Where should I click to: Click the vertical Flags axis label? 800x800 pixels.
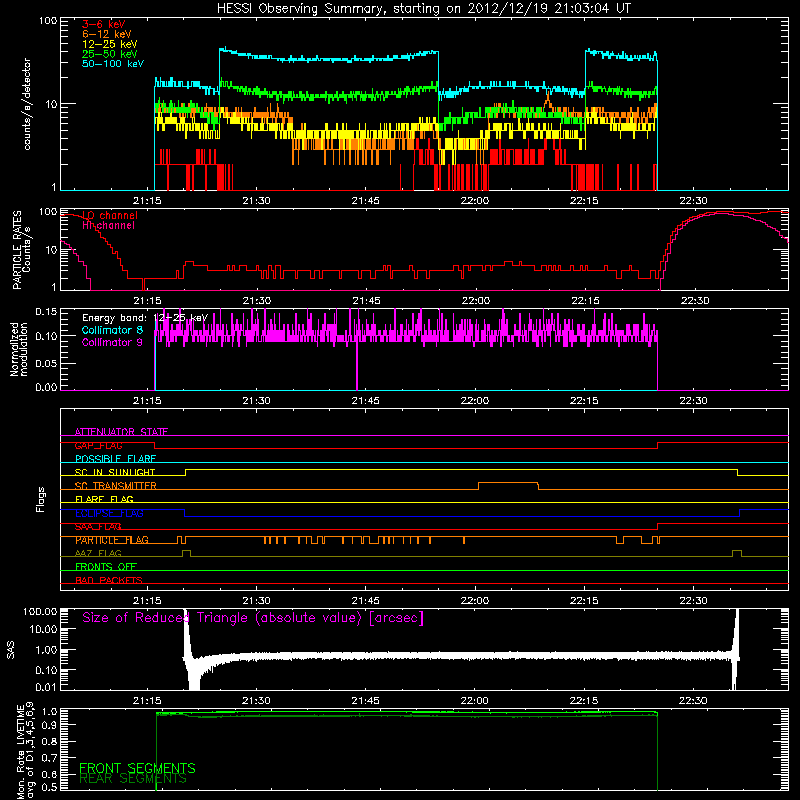[x=40, y=499]
